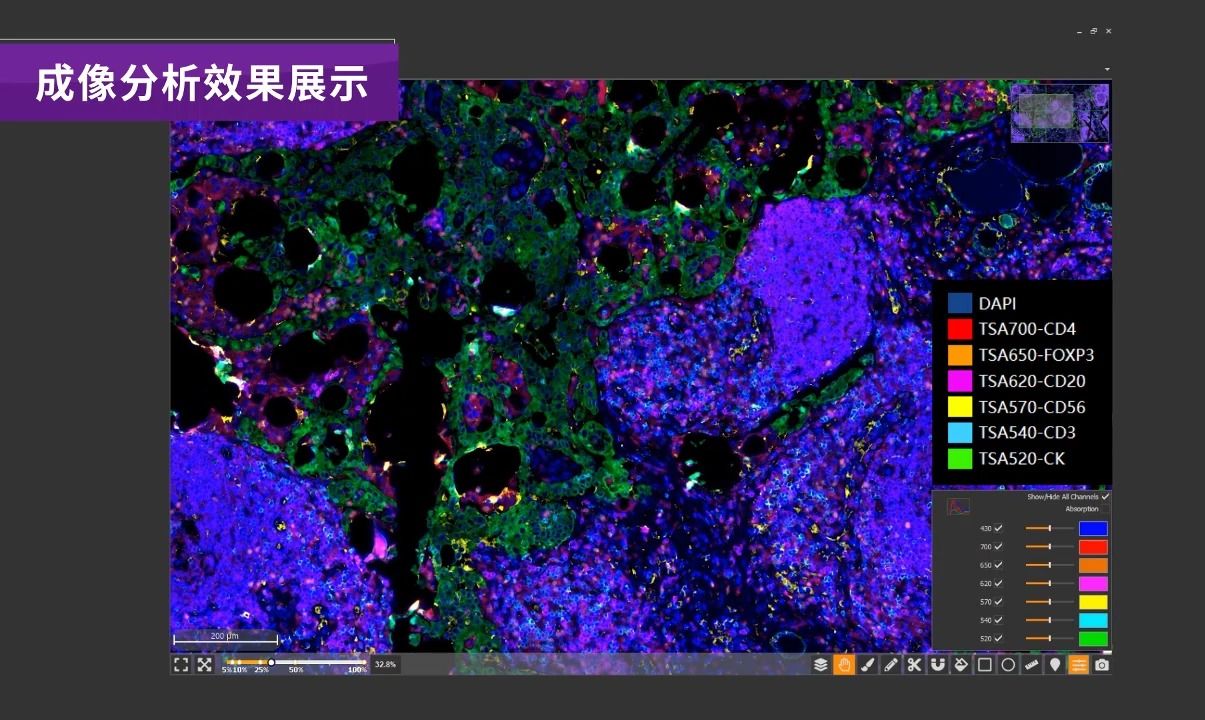
Task: Open the yellow color swatch for 570
Action: pyautogui.click(x=1093, y=602)
